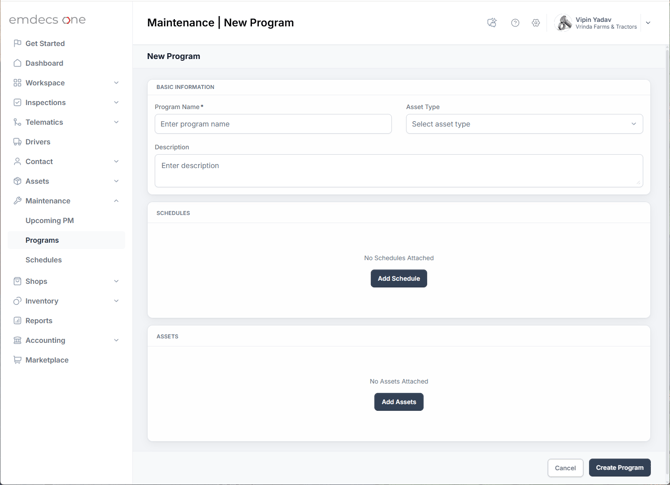Image resolution: width=670 pixels, height=485 pixels.
Task: Expand the Inspections menu chevron
Action: [116, 102]
